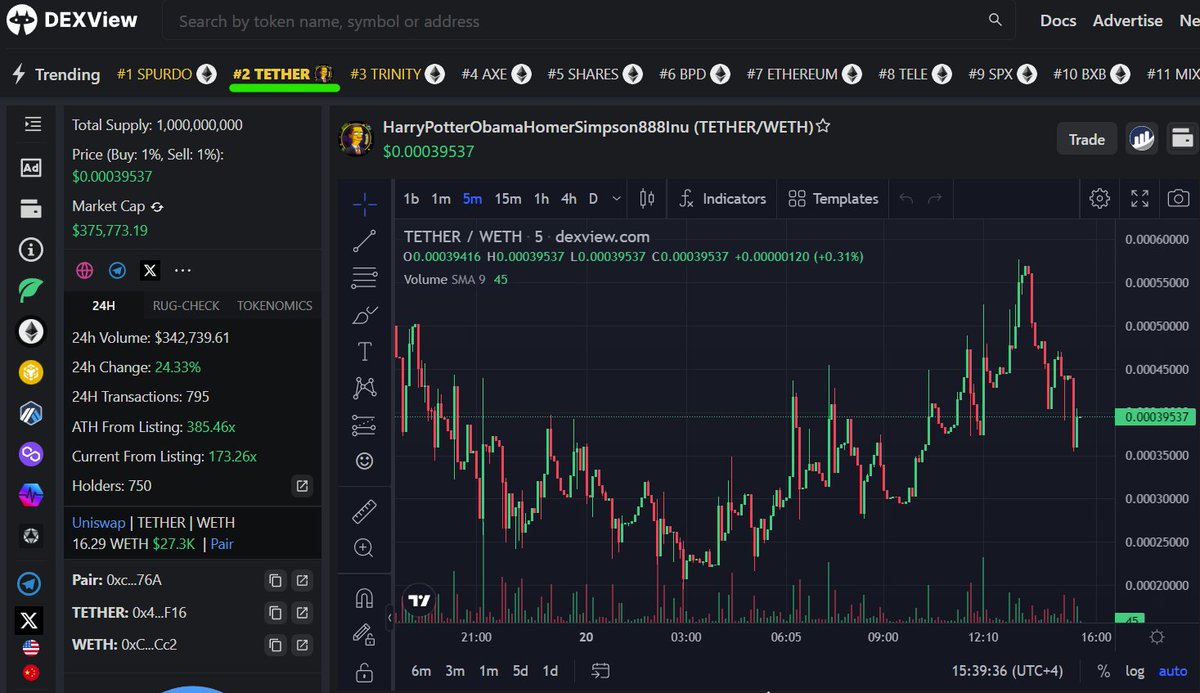Activate the zoom in tool

[x=365, y=548]
